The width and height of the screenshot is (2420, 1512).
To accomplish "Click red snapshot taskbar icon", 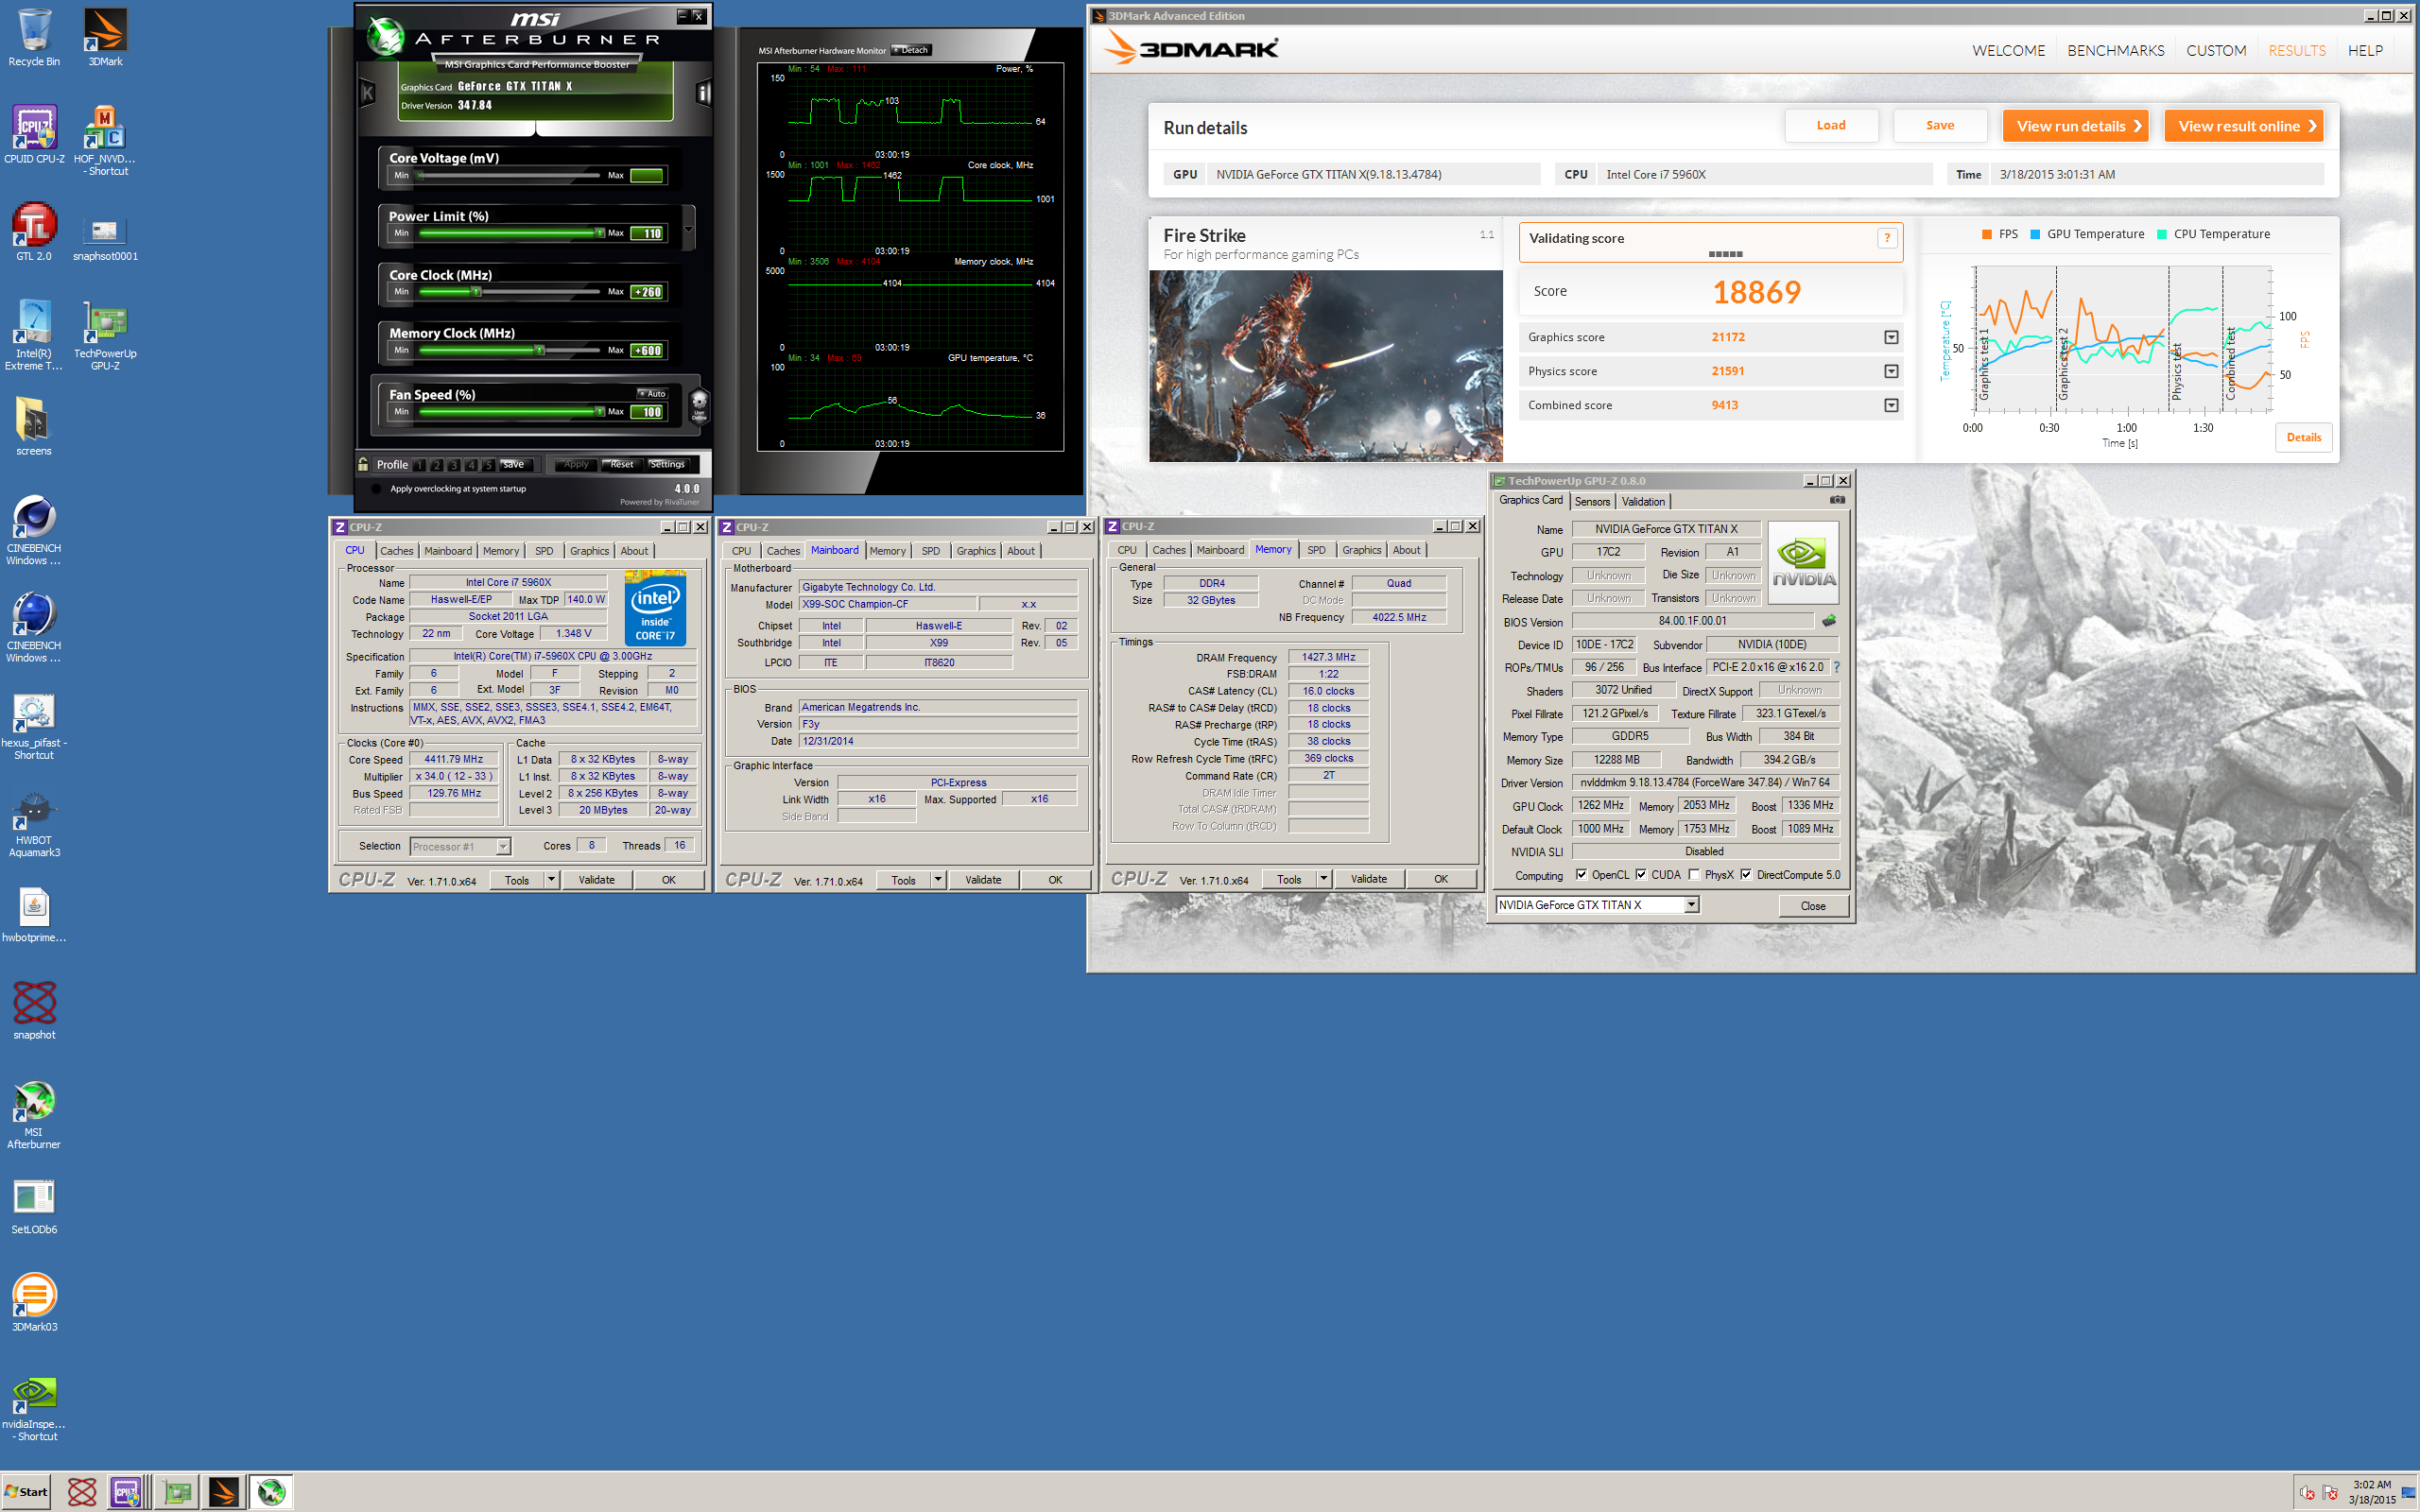I will (81, 1492).
